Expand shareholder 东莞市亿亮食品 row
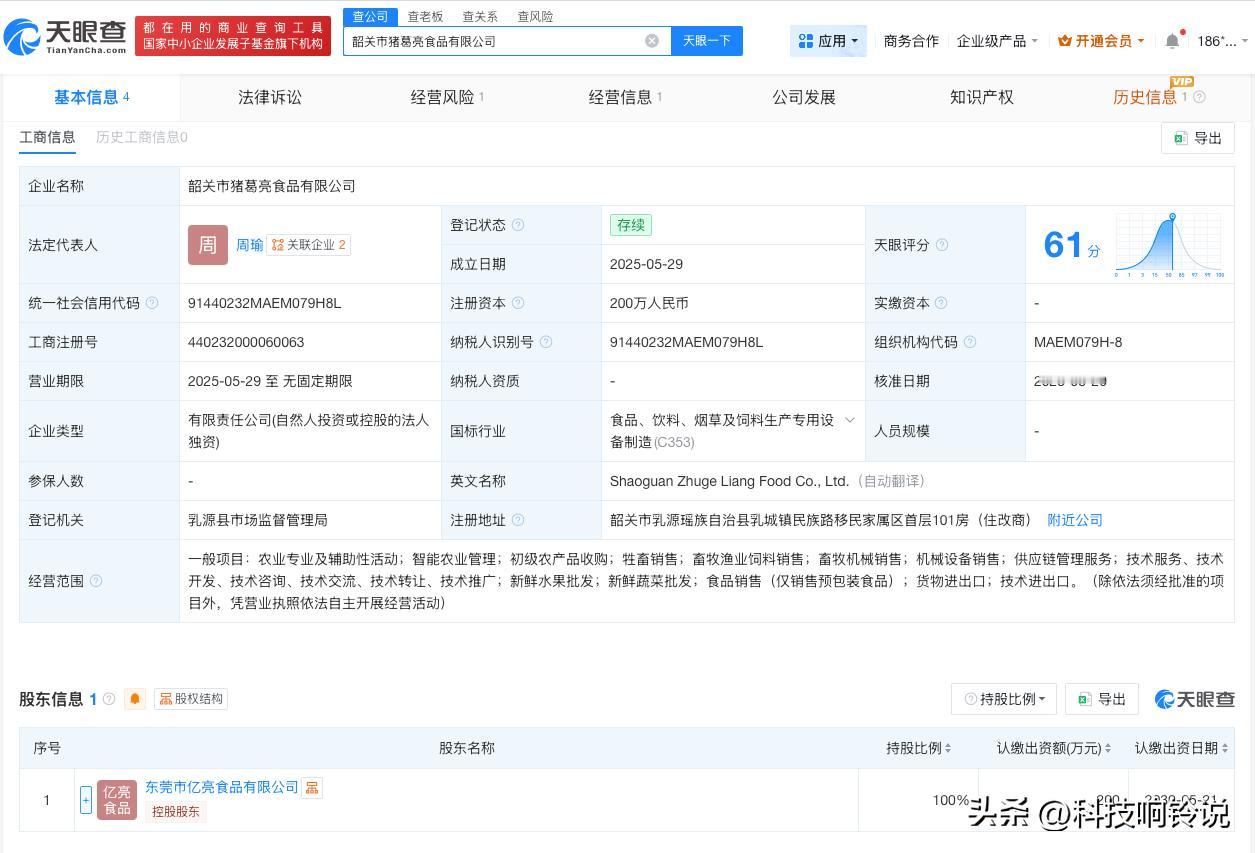This screenshot has height=853, width=1255. [x=86, y=799]
